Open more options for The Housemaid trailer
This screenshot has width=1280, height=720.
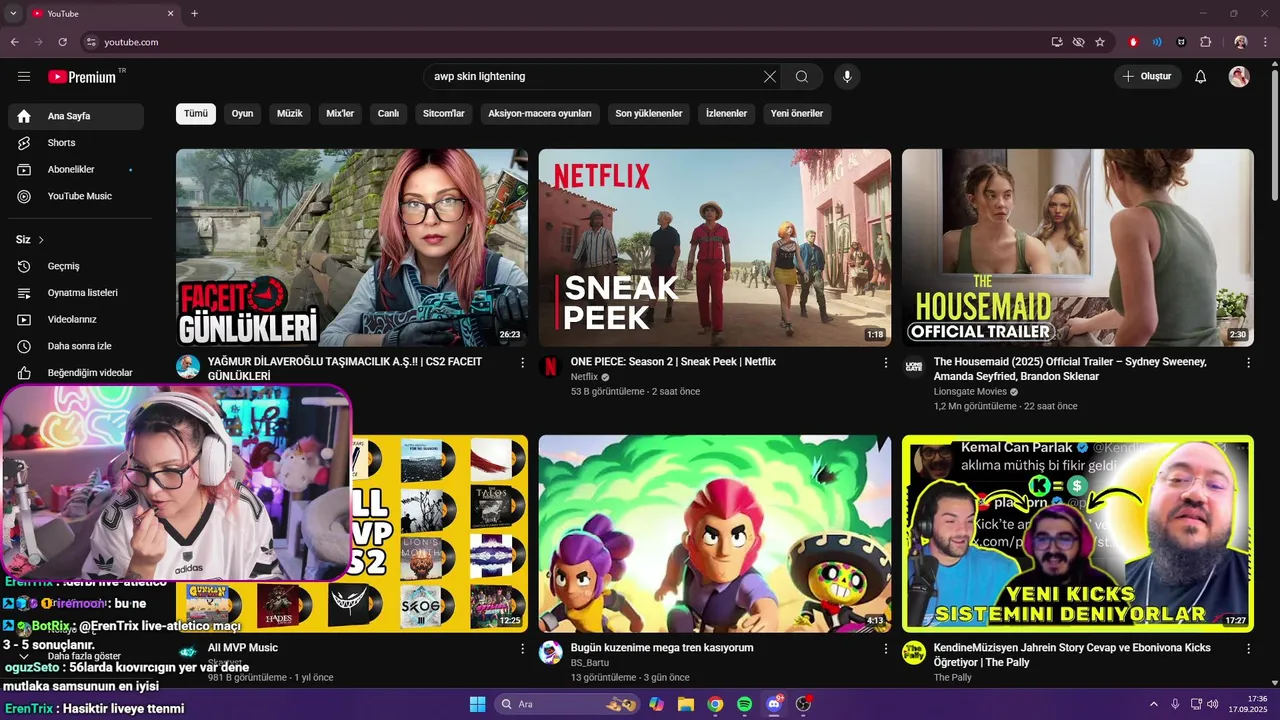pyautogui.click(x=1248, y=363)
